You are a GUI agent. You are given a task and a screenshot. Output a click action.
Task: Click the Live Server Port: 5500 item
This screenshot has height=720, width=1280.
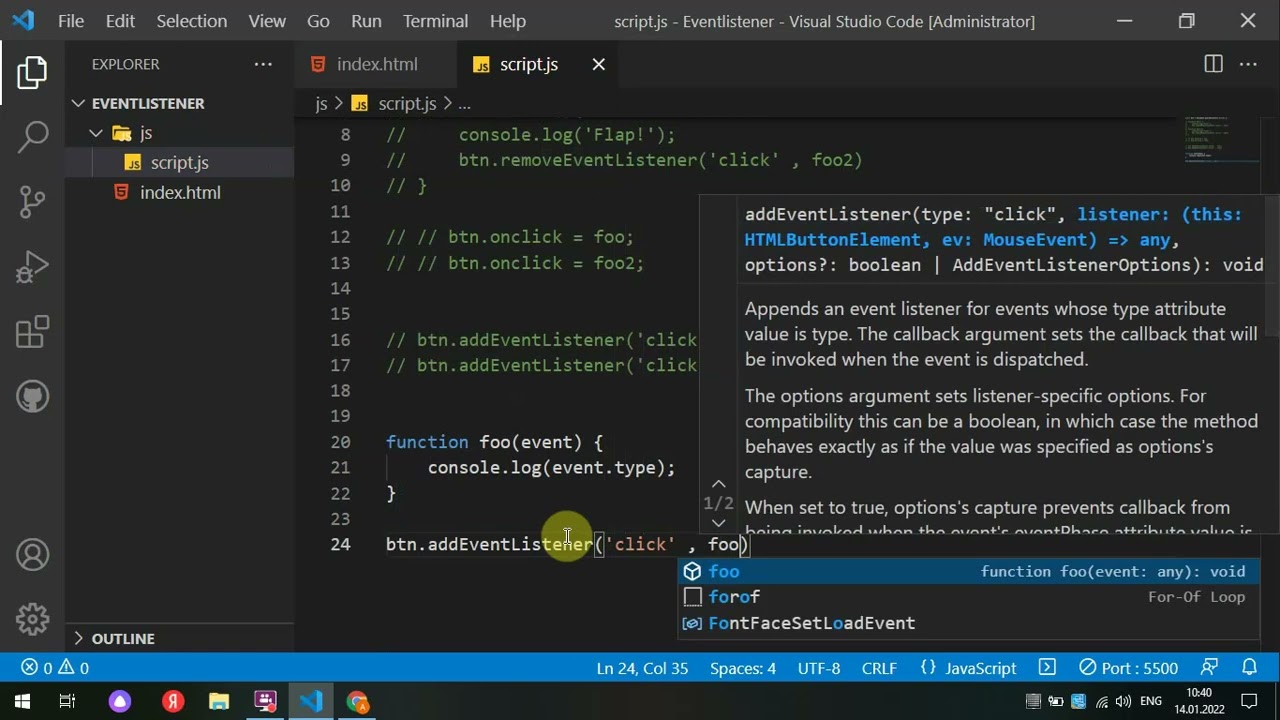1128,668
